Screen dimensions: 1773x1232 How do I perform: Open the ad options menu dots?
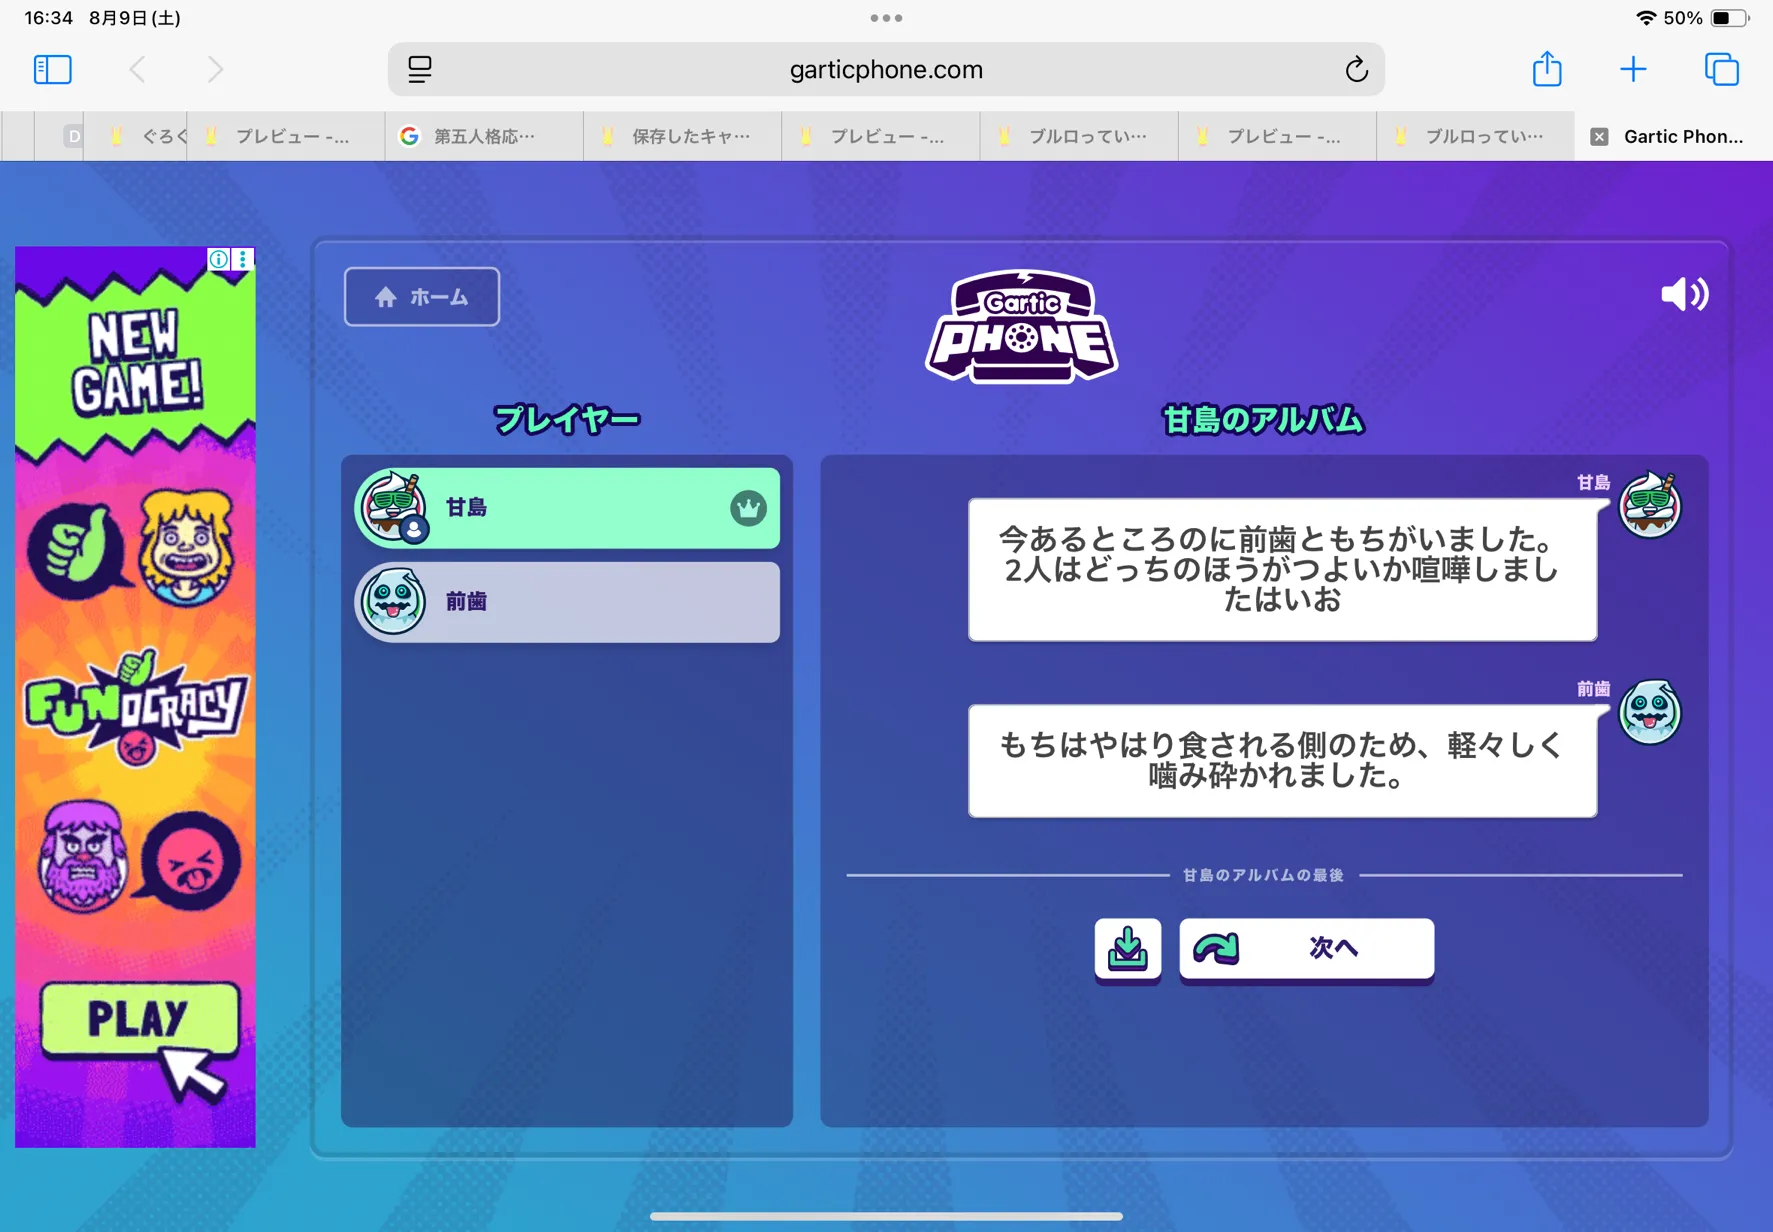click(x=243, y=259)
